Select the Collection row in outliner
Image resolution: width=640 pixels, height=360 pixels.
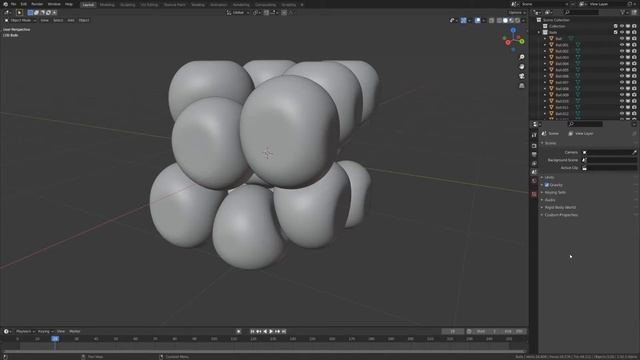point(557,26)
